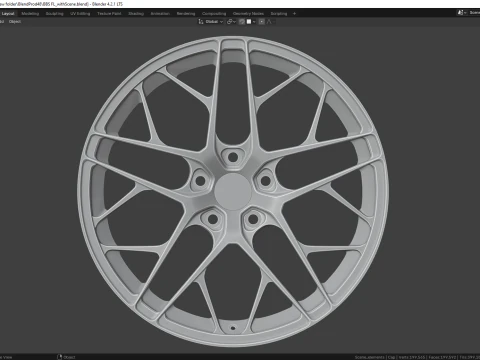Click the valve stem hole at wheel bottom
Screen dimensions: 480x360
click(x=233, y=328)
